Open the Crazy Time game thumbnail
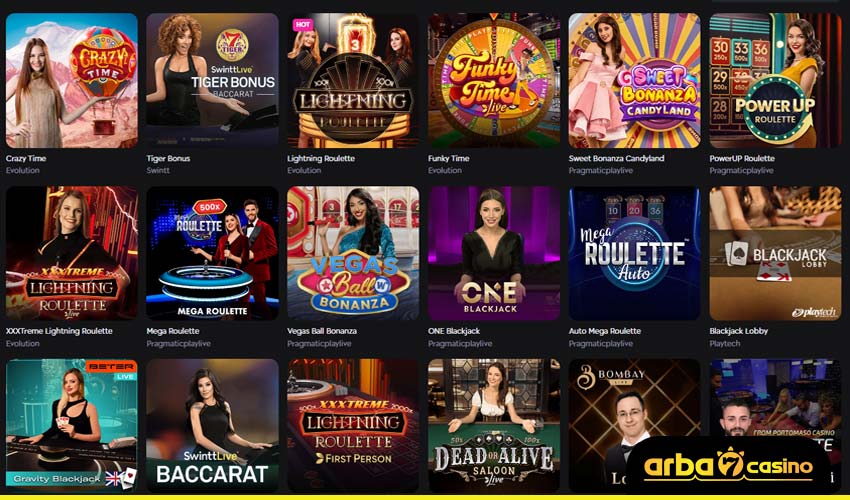This screenshot has width=850, height=500. (72, 80)
